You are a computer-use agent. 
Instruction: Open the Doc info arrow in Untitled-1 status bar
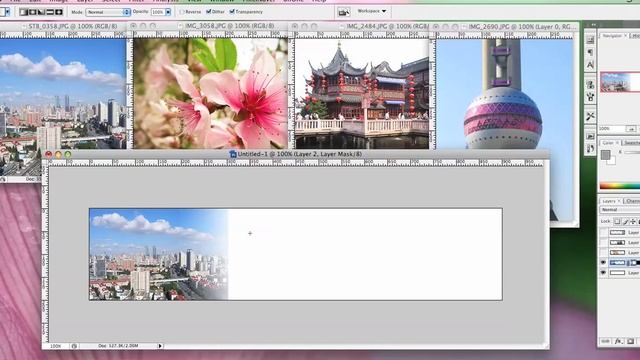point(160,346)
